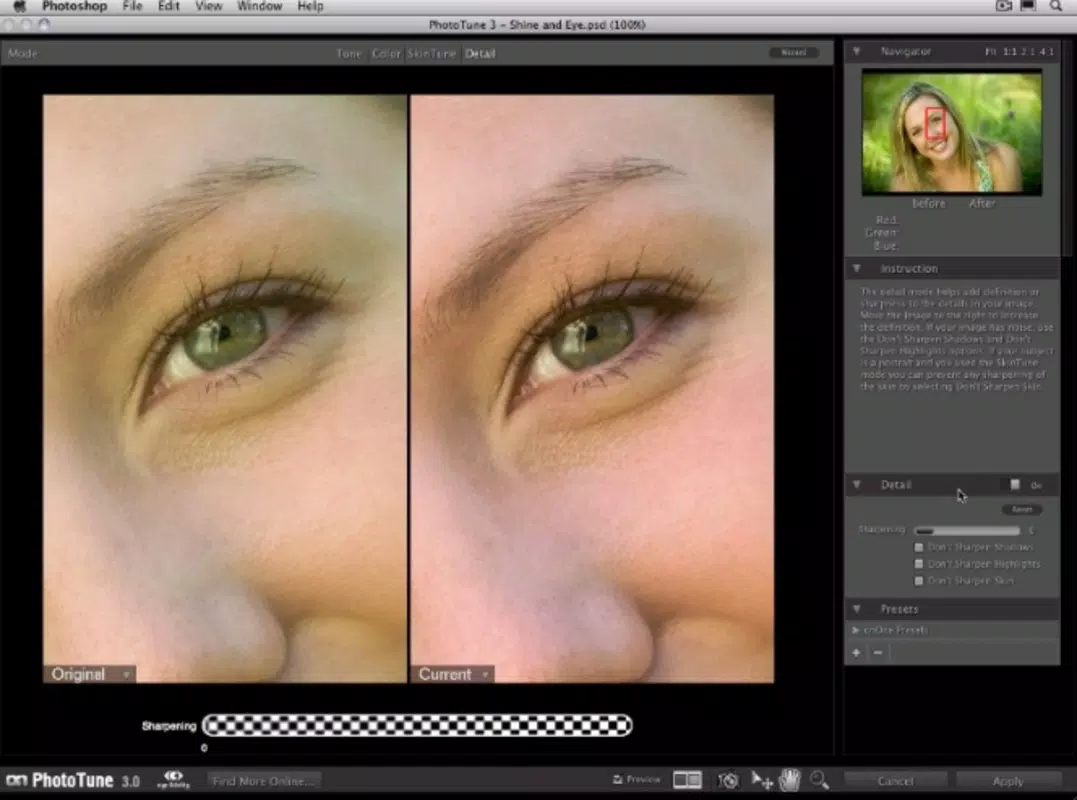
Task: Enable Don't Sharpen Skin
Action: (919, 581)
